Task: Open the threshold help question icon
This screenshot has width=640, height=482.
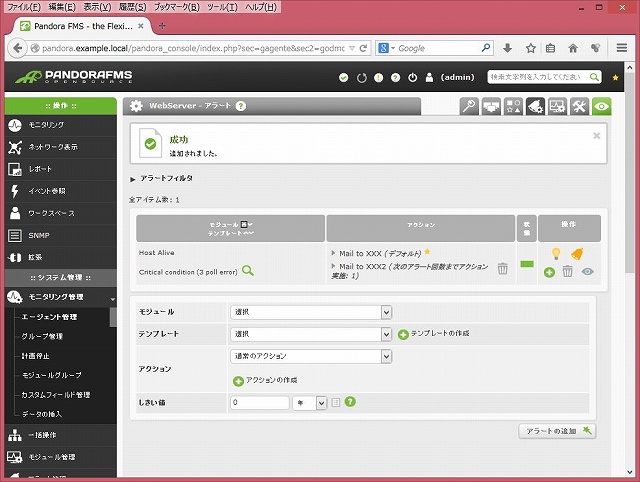Action: point(350,402)
